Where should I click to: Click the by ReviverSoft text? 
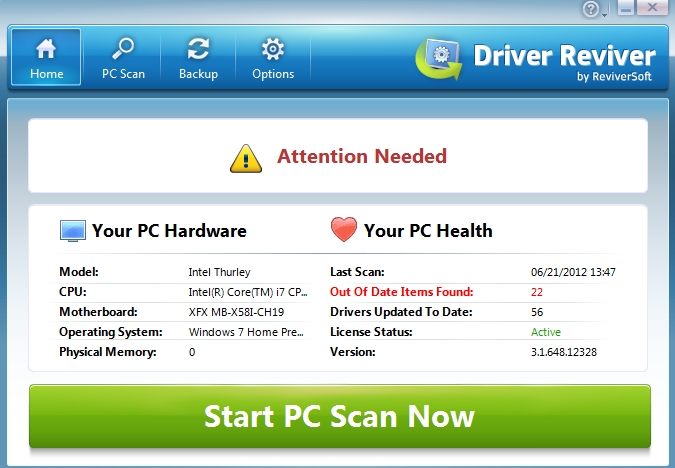click(x=614, y=77)
